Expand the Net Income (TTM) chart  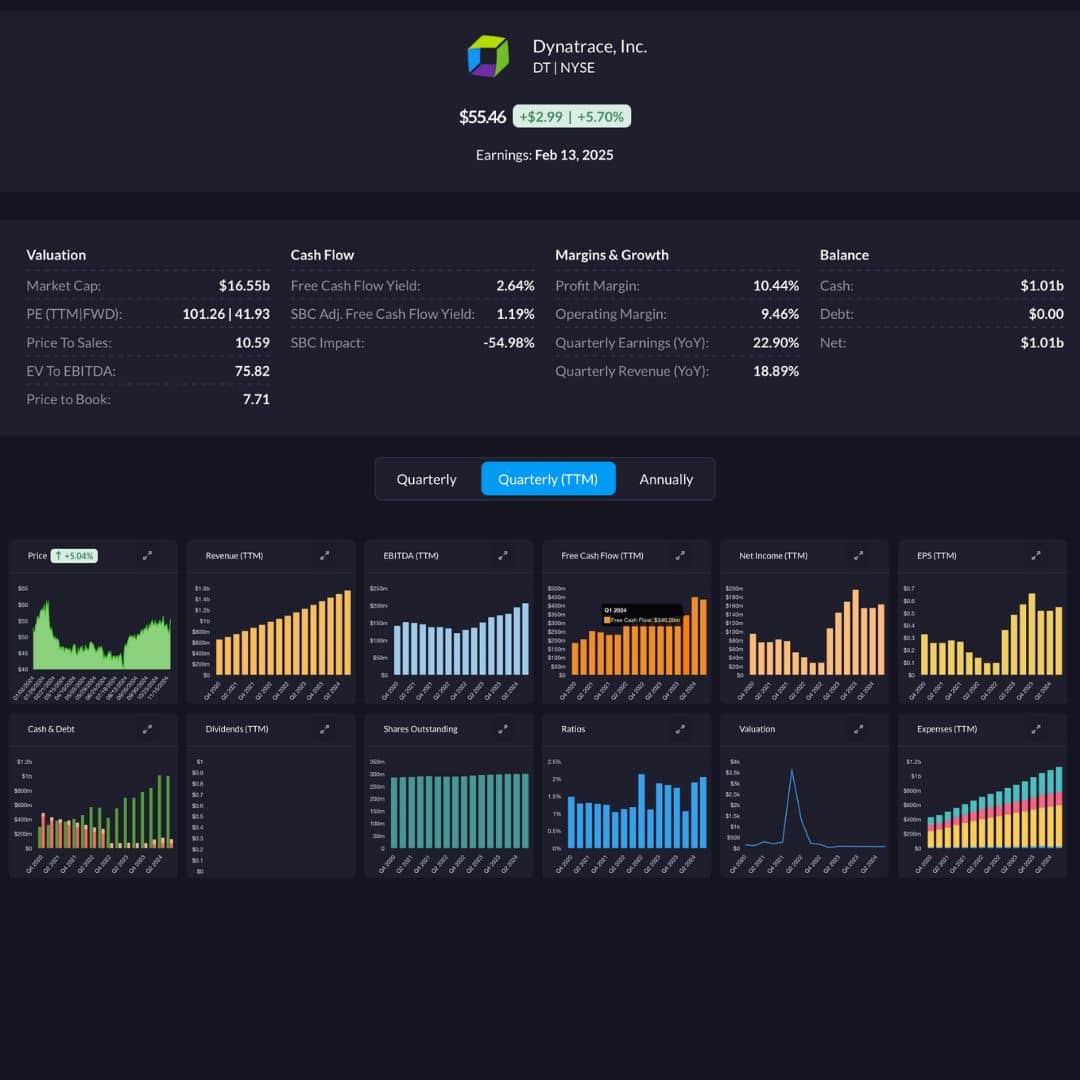858,555
